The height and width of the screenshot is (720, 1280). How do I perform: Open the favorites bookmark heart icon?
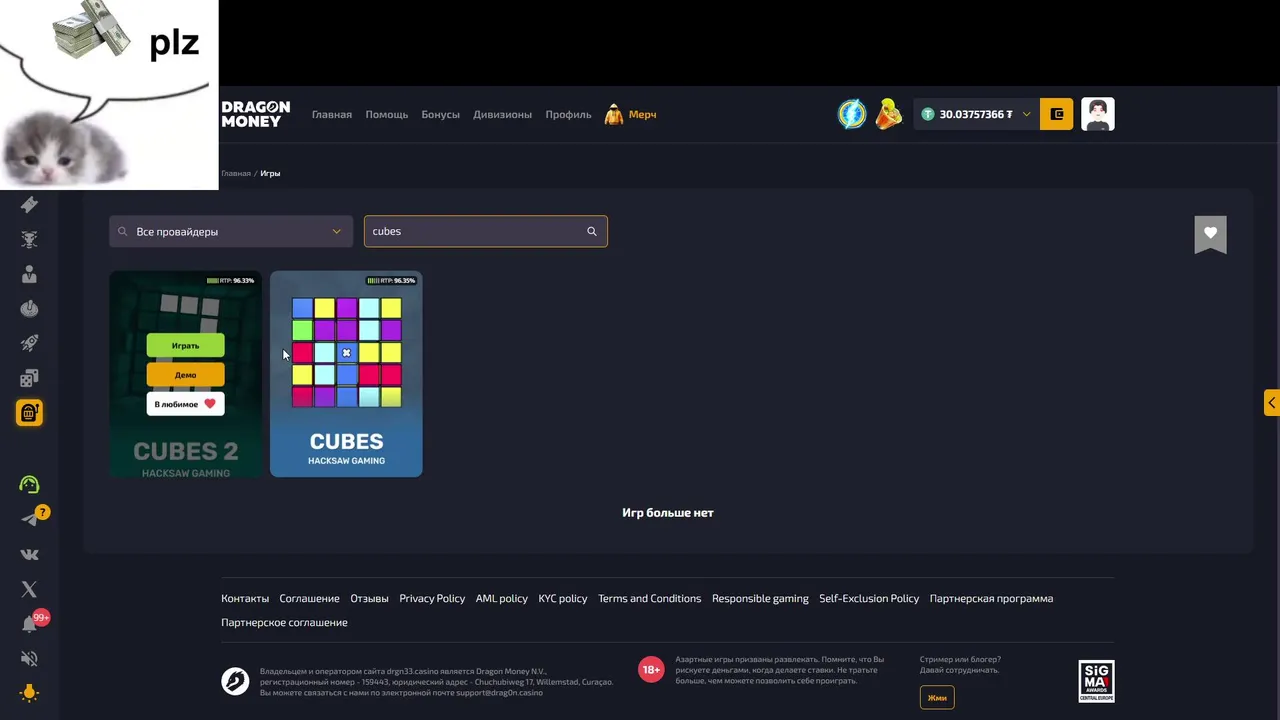tap(1210, 234)
